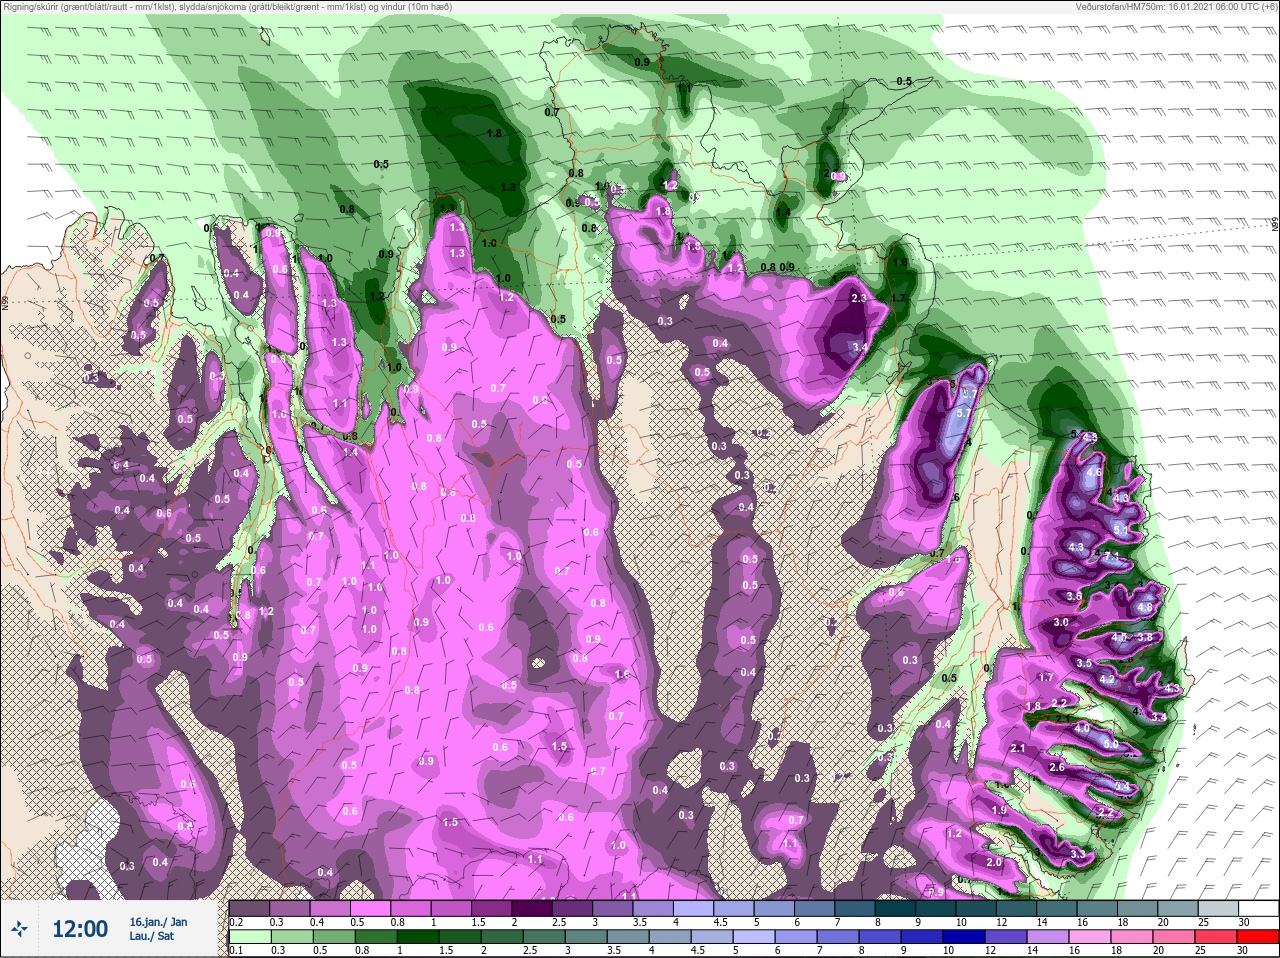
Task: Click the 7.1 precipitation value on the map
Action: (1112, 556)
